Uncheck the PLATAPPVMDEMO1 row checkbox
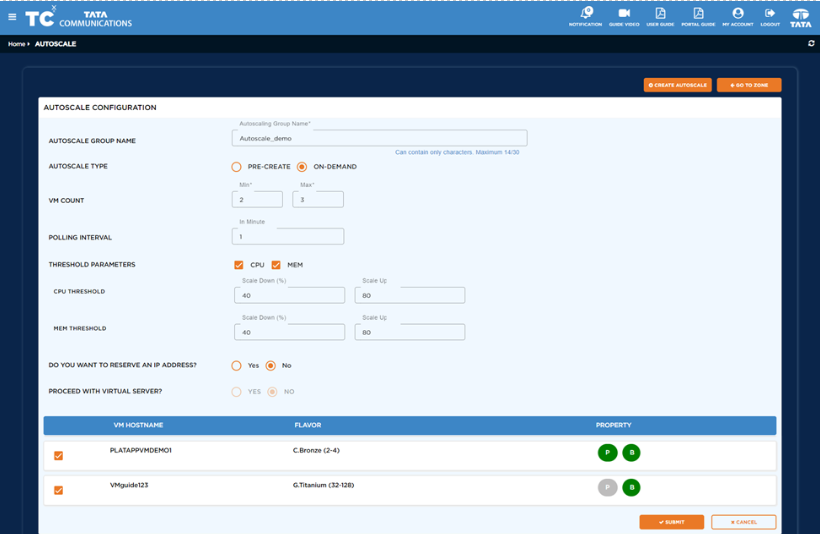The image size is (820, 534). (59, 456)
